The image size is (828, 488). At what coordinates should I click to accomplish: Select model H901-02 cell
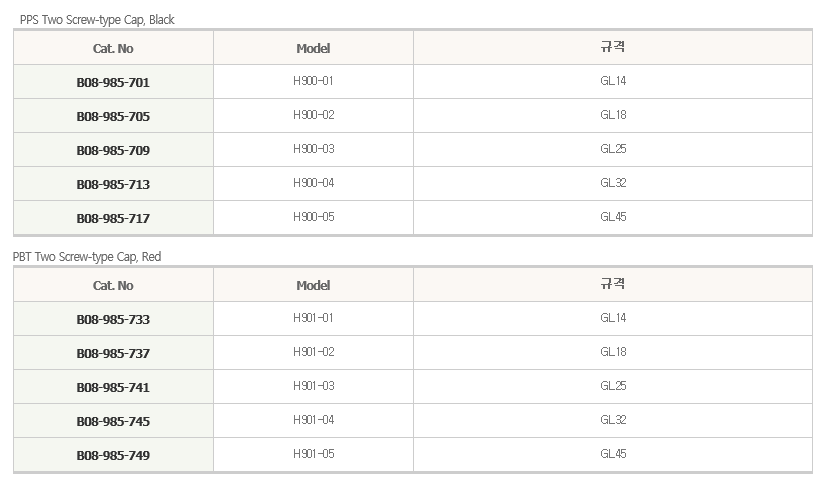(314, 352)
